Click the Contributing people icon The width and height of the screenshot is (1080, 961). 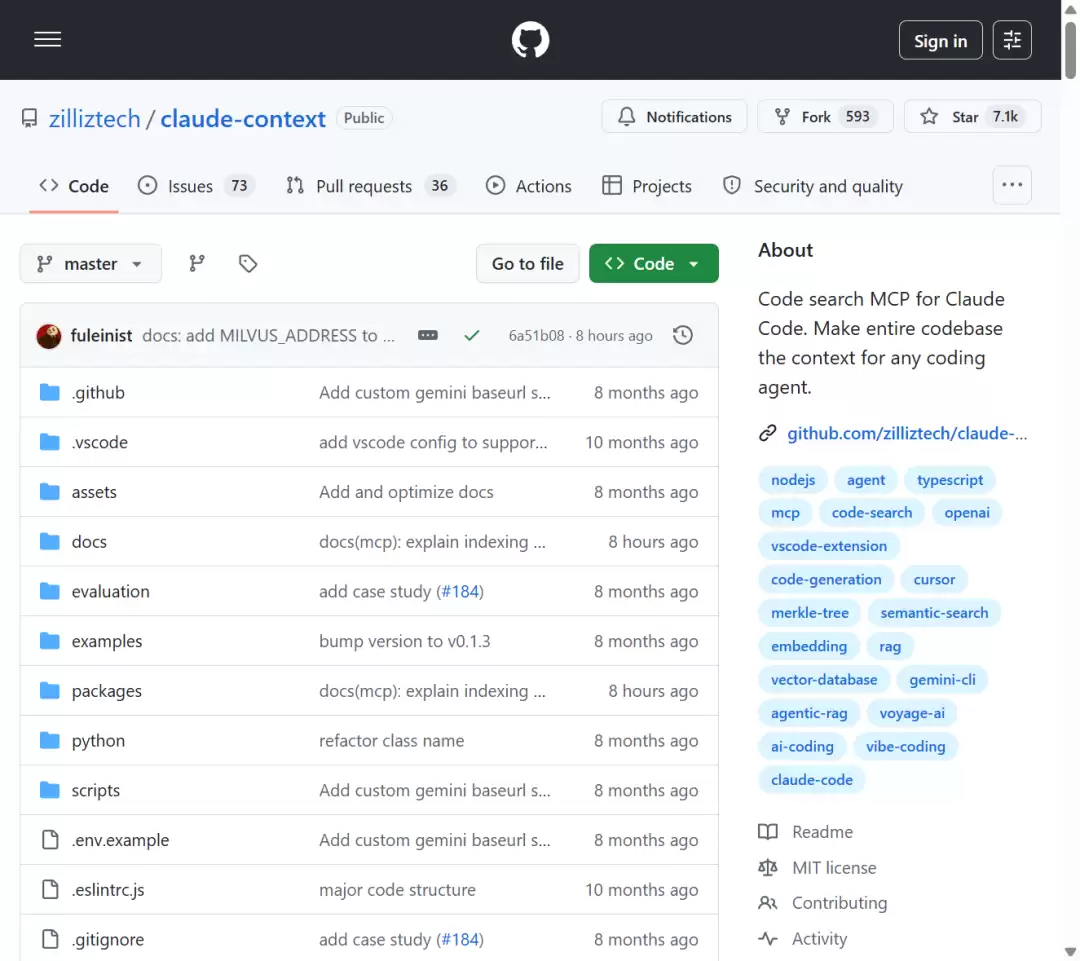click(x=768, y=902)
